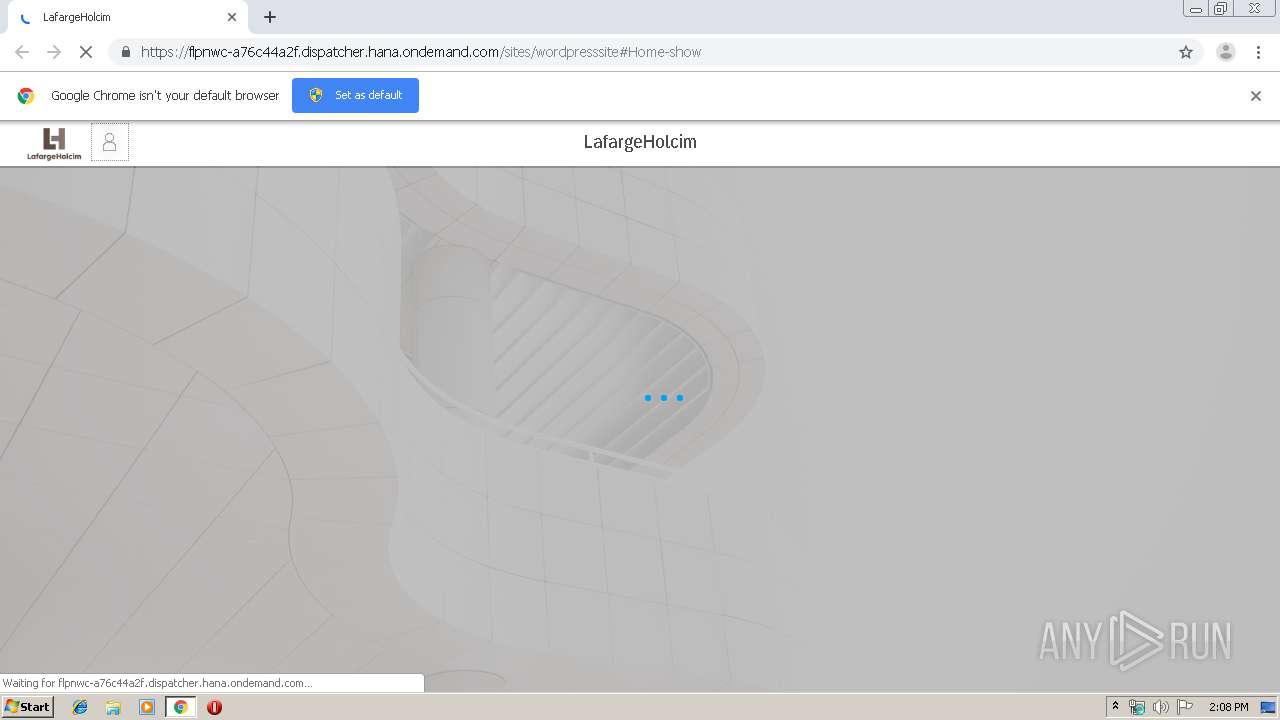This screenshot has height=720, width=1280.
Task: Click the LafargeHolcim page title text
Action: click(640, 142)
